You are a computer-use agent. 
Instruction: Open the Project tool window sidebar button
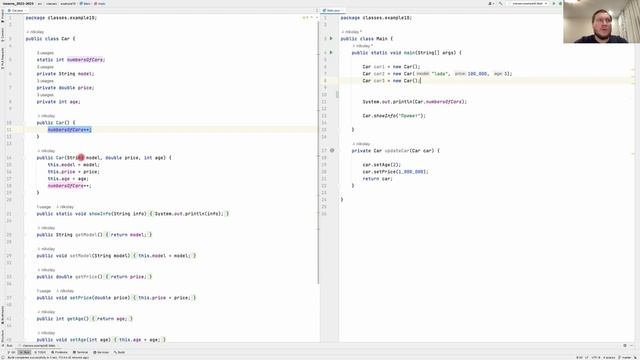coord(2,16)
